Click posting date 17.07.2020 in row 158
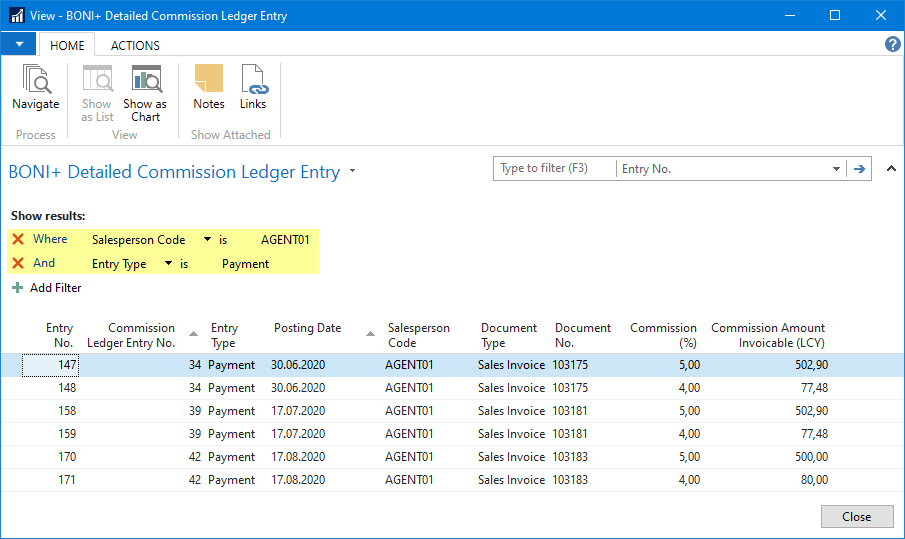Viewport: 905px width, 539px height. click(x=298, y=411)
